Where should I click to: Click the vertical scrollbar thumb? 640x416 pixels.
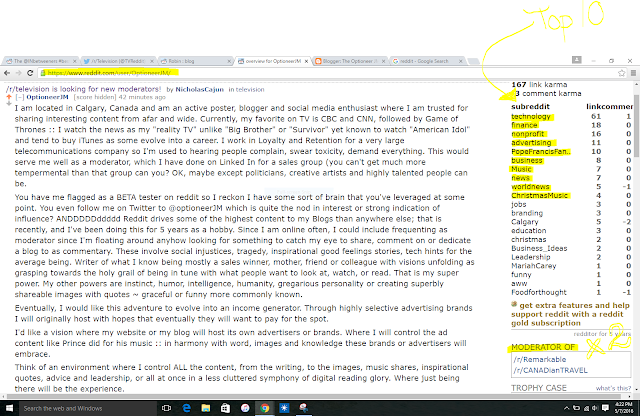(x=636, y=125)
